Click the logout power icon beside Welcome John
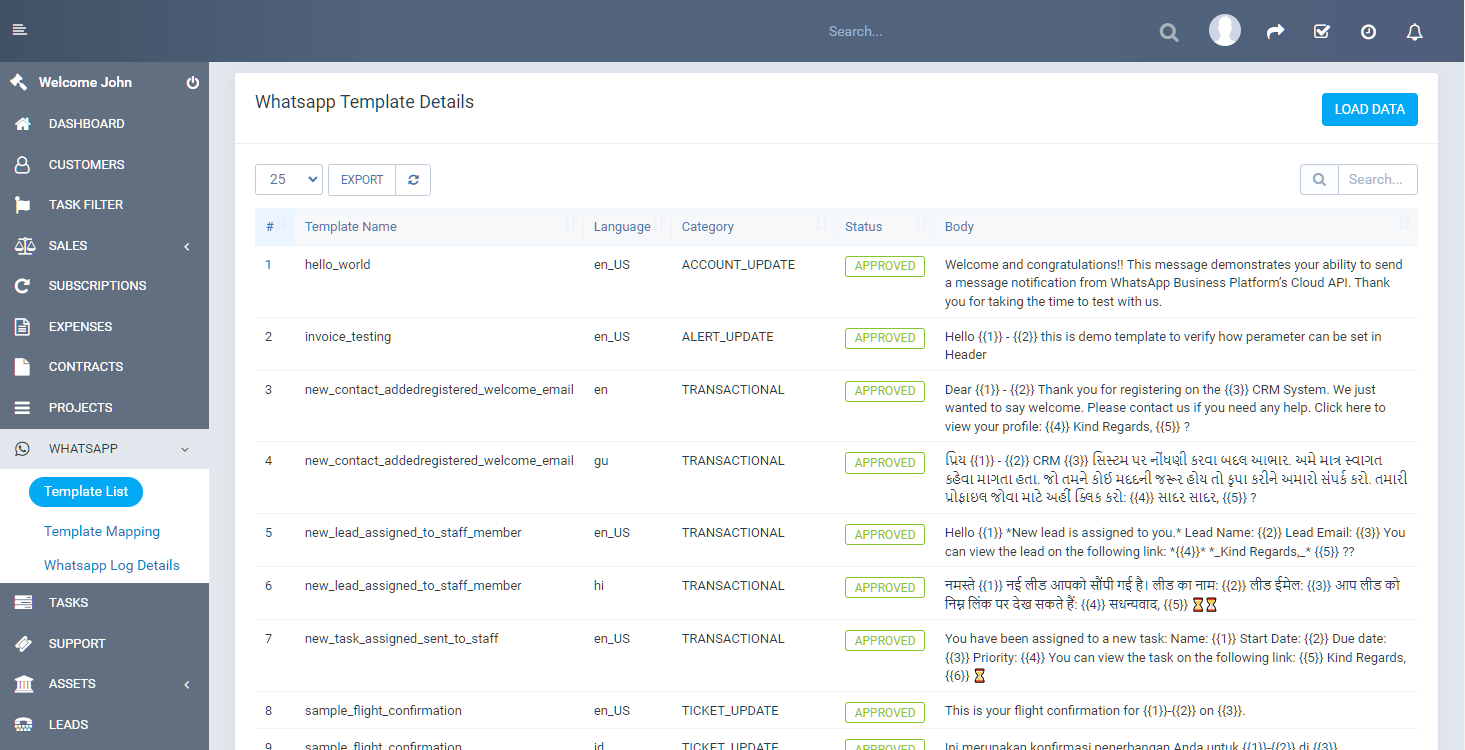Viewport: 1465px width, 750px height. (x=193, y=83)
